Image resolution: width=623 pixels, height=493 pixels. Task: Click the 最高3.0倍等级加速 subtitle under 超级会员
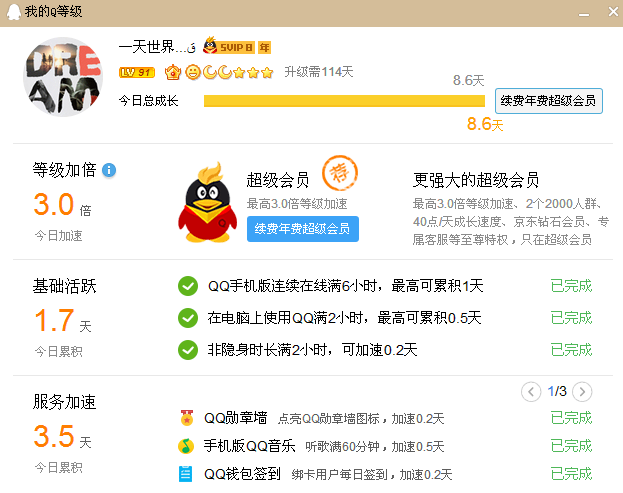[297, 204]
